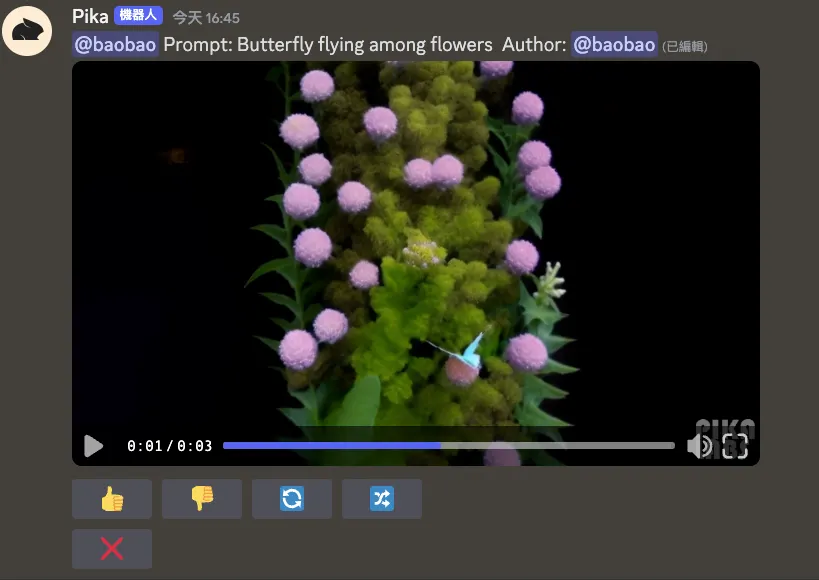
Task: Mute the video volume
Action: point(699,446)
